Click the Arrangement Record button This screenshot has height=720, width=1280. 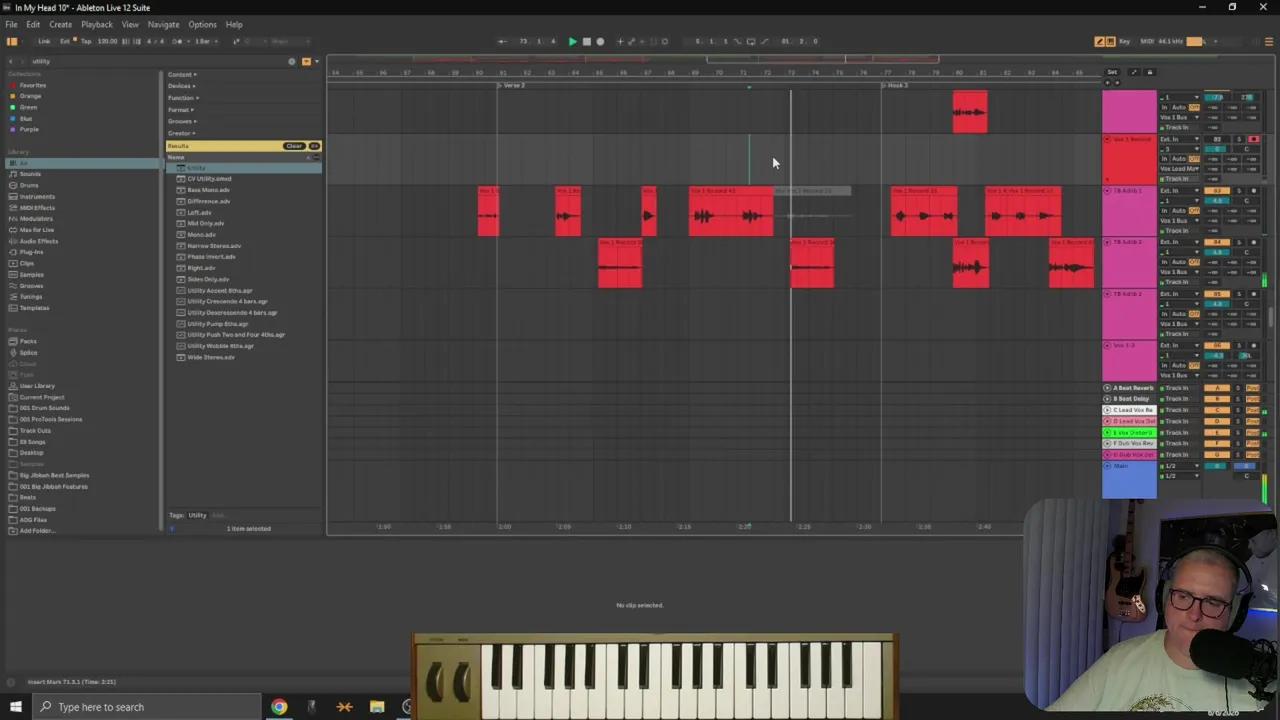coord(600,41)
